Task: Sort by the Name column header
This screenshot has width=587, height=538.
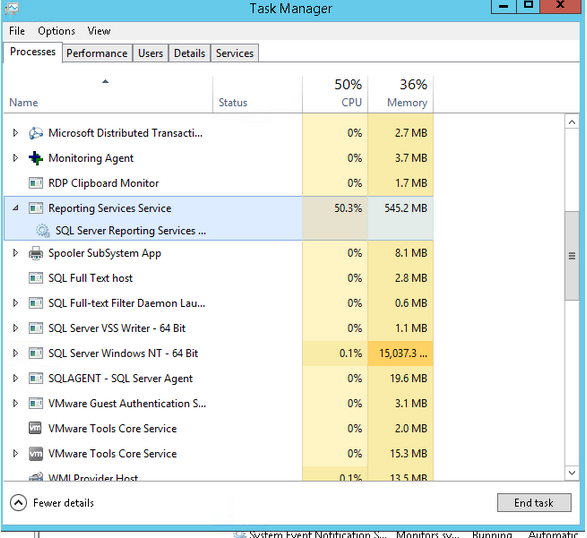Action: 108,94
